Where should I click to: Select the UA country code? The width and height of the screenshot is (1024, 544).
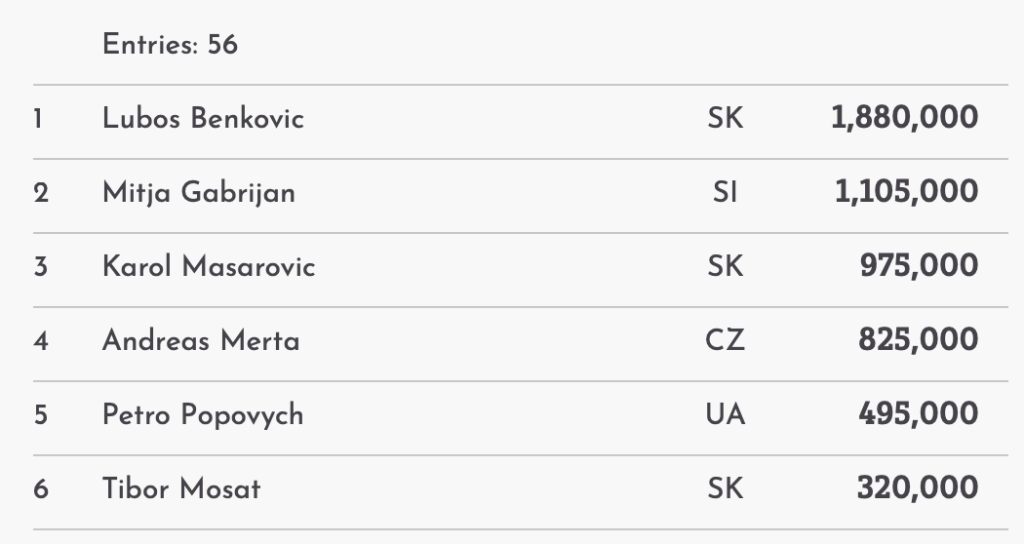click(725, 415)
